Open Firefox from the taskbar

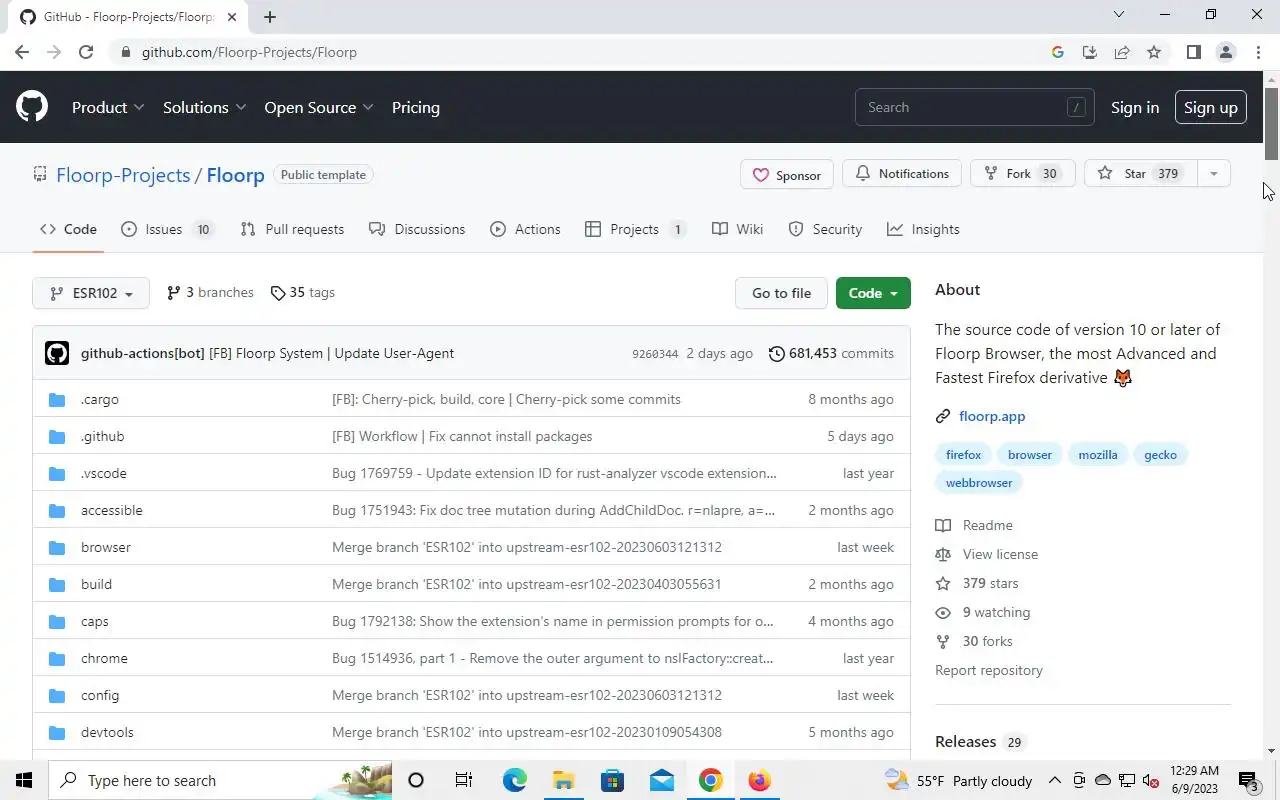click(x=760, y=780)
